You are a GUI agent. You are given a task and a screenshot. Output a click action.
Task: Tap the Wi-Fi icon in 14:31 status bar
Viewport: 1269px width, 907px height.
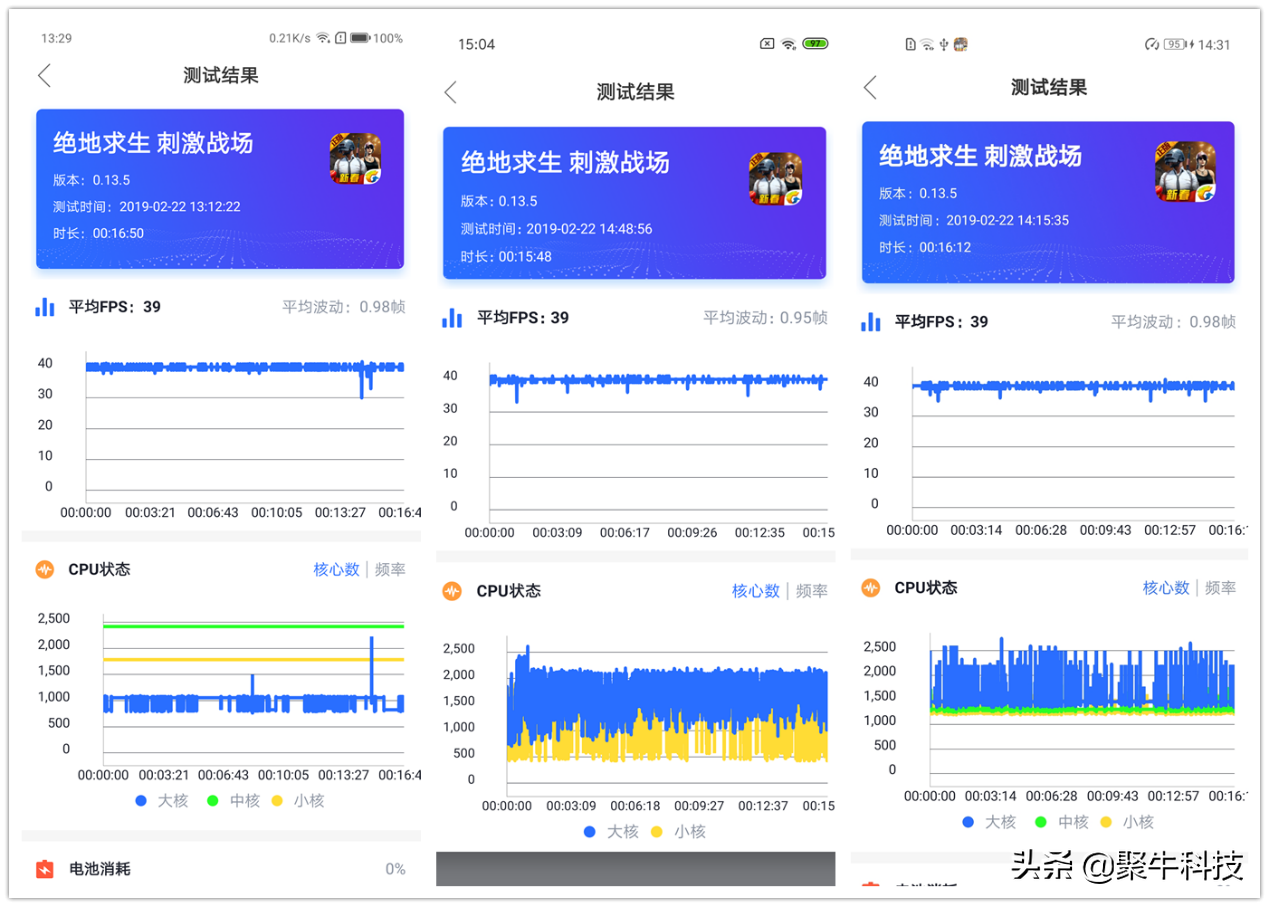[927, 44]
